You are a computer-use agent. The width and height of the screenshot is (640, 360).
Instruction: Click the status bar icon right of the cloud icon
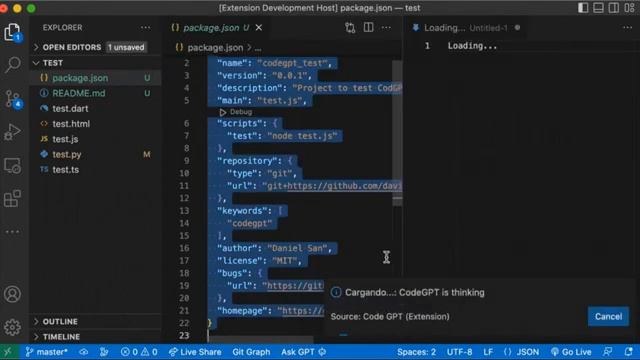click(104, 352)
